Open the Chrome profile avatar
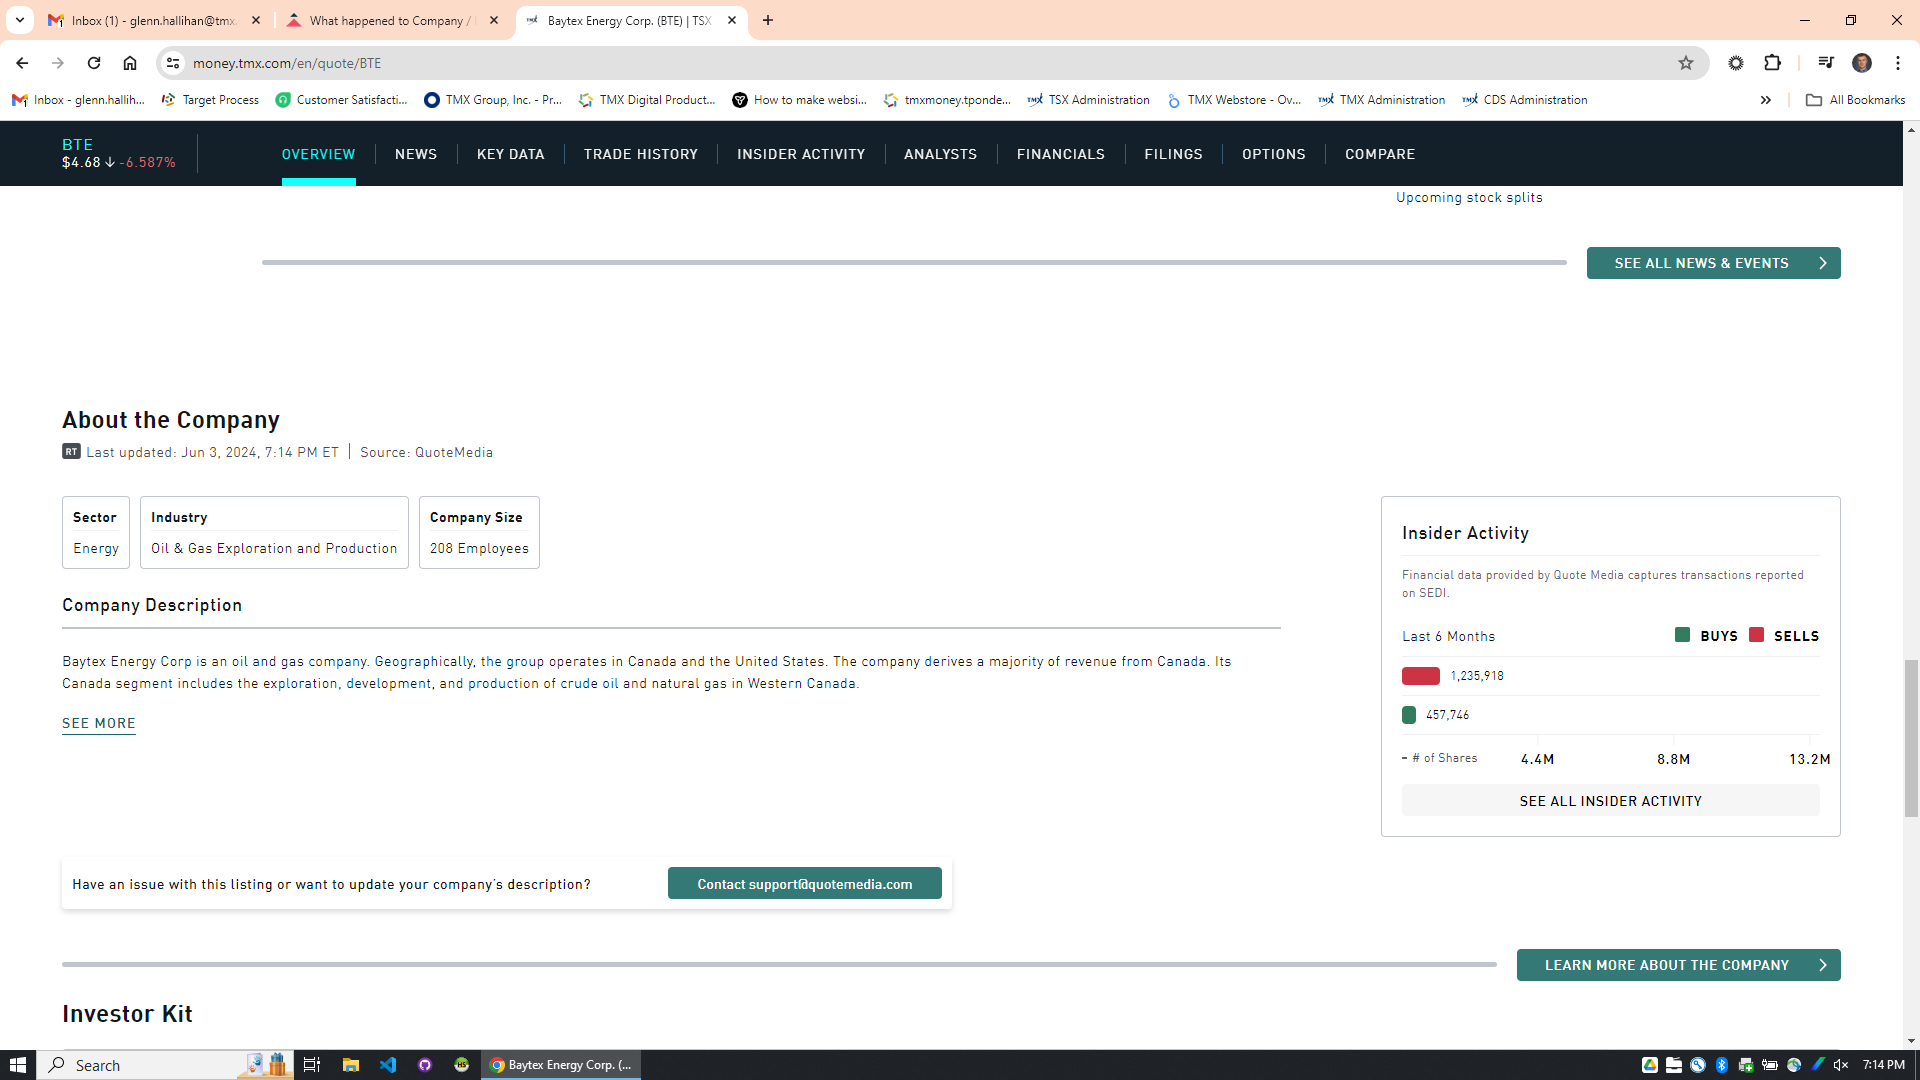This screenshot has height=1080, width=1920. pyautogui.click(x=1861, y=63)
